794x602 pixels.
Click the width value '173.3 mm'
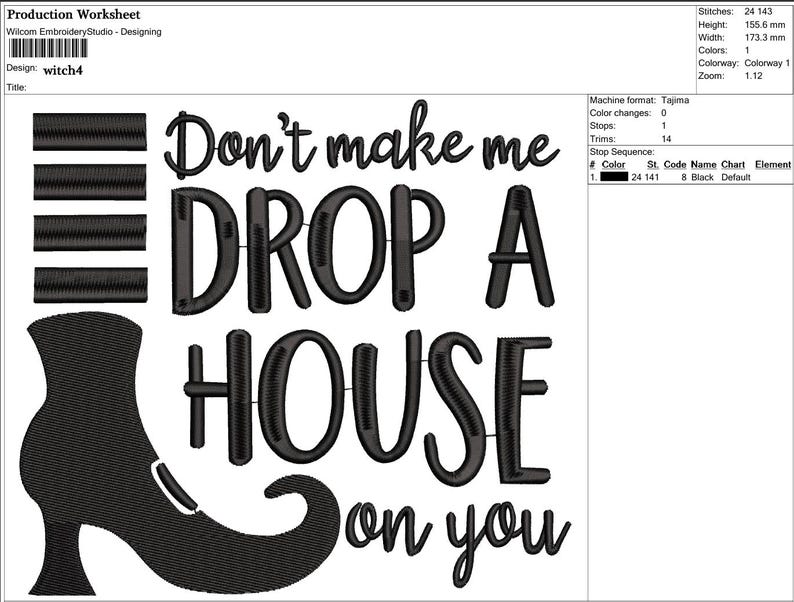click(x=765, y=37)
